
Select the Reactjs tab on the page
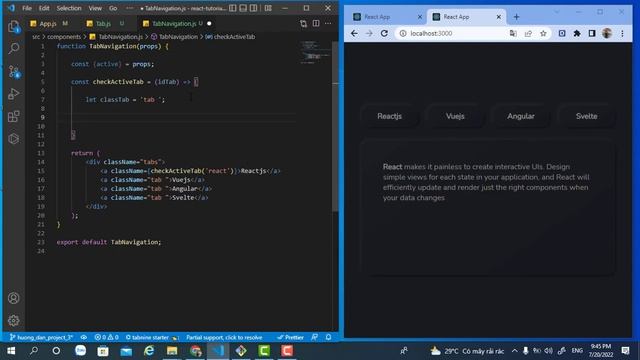[389, 116]
